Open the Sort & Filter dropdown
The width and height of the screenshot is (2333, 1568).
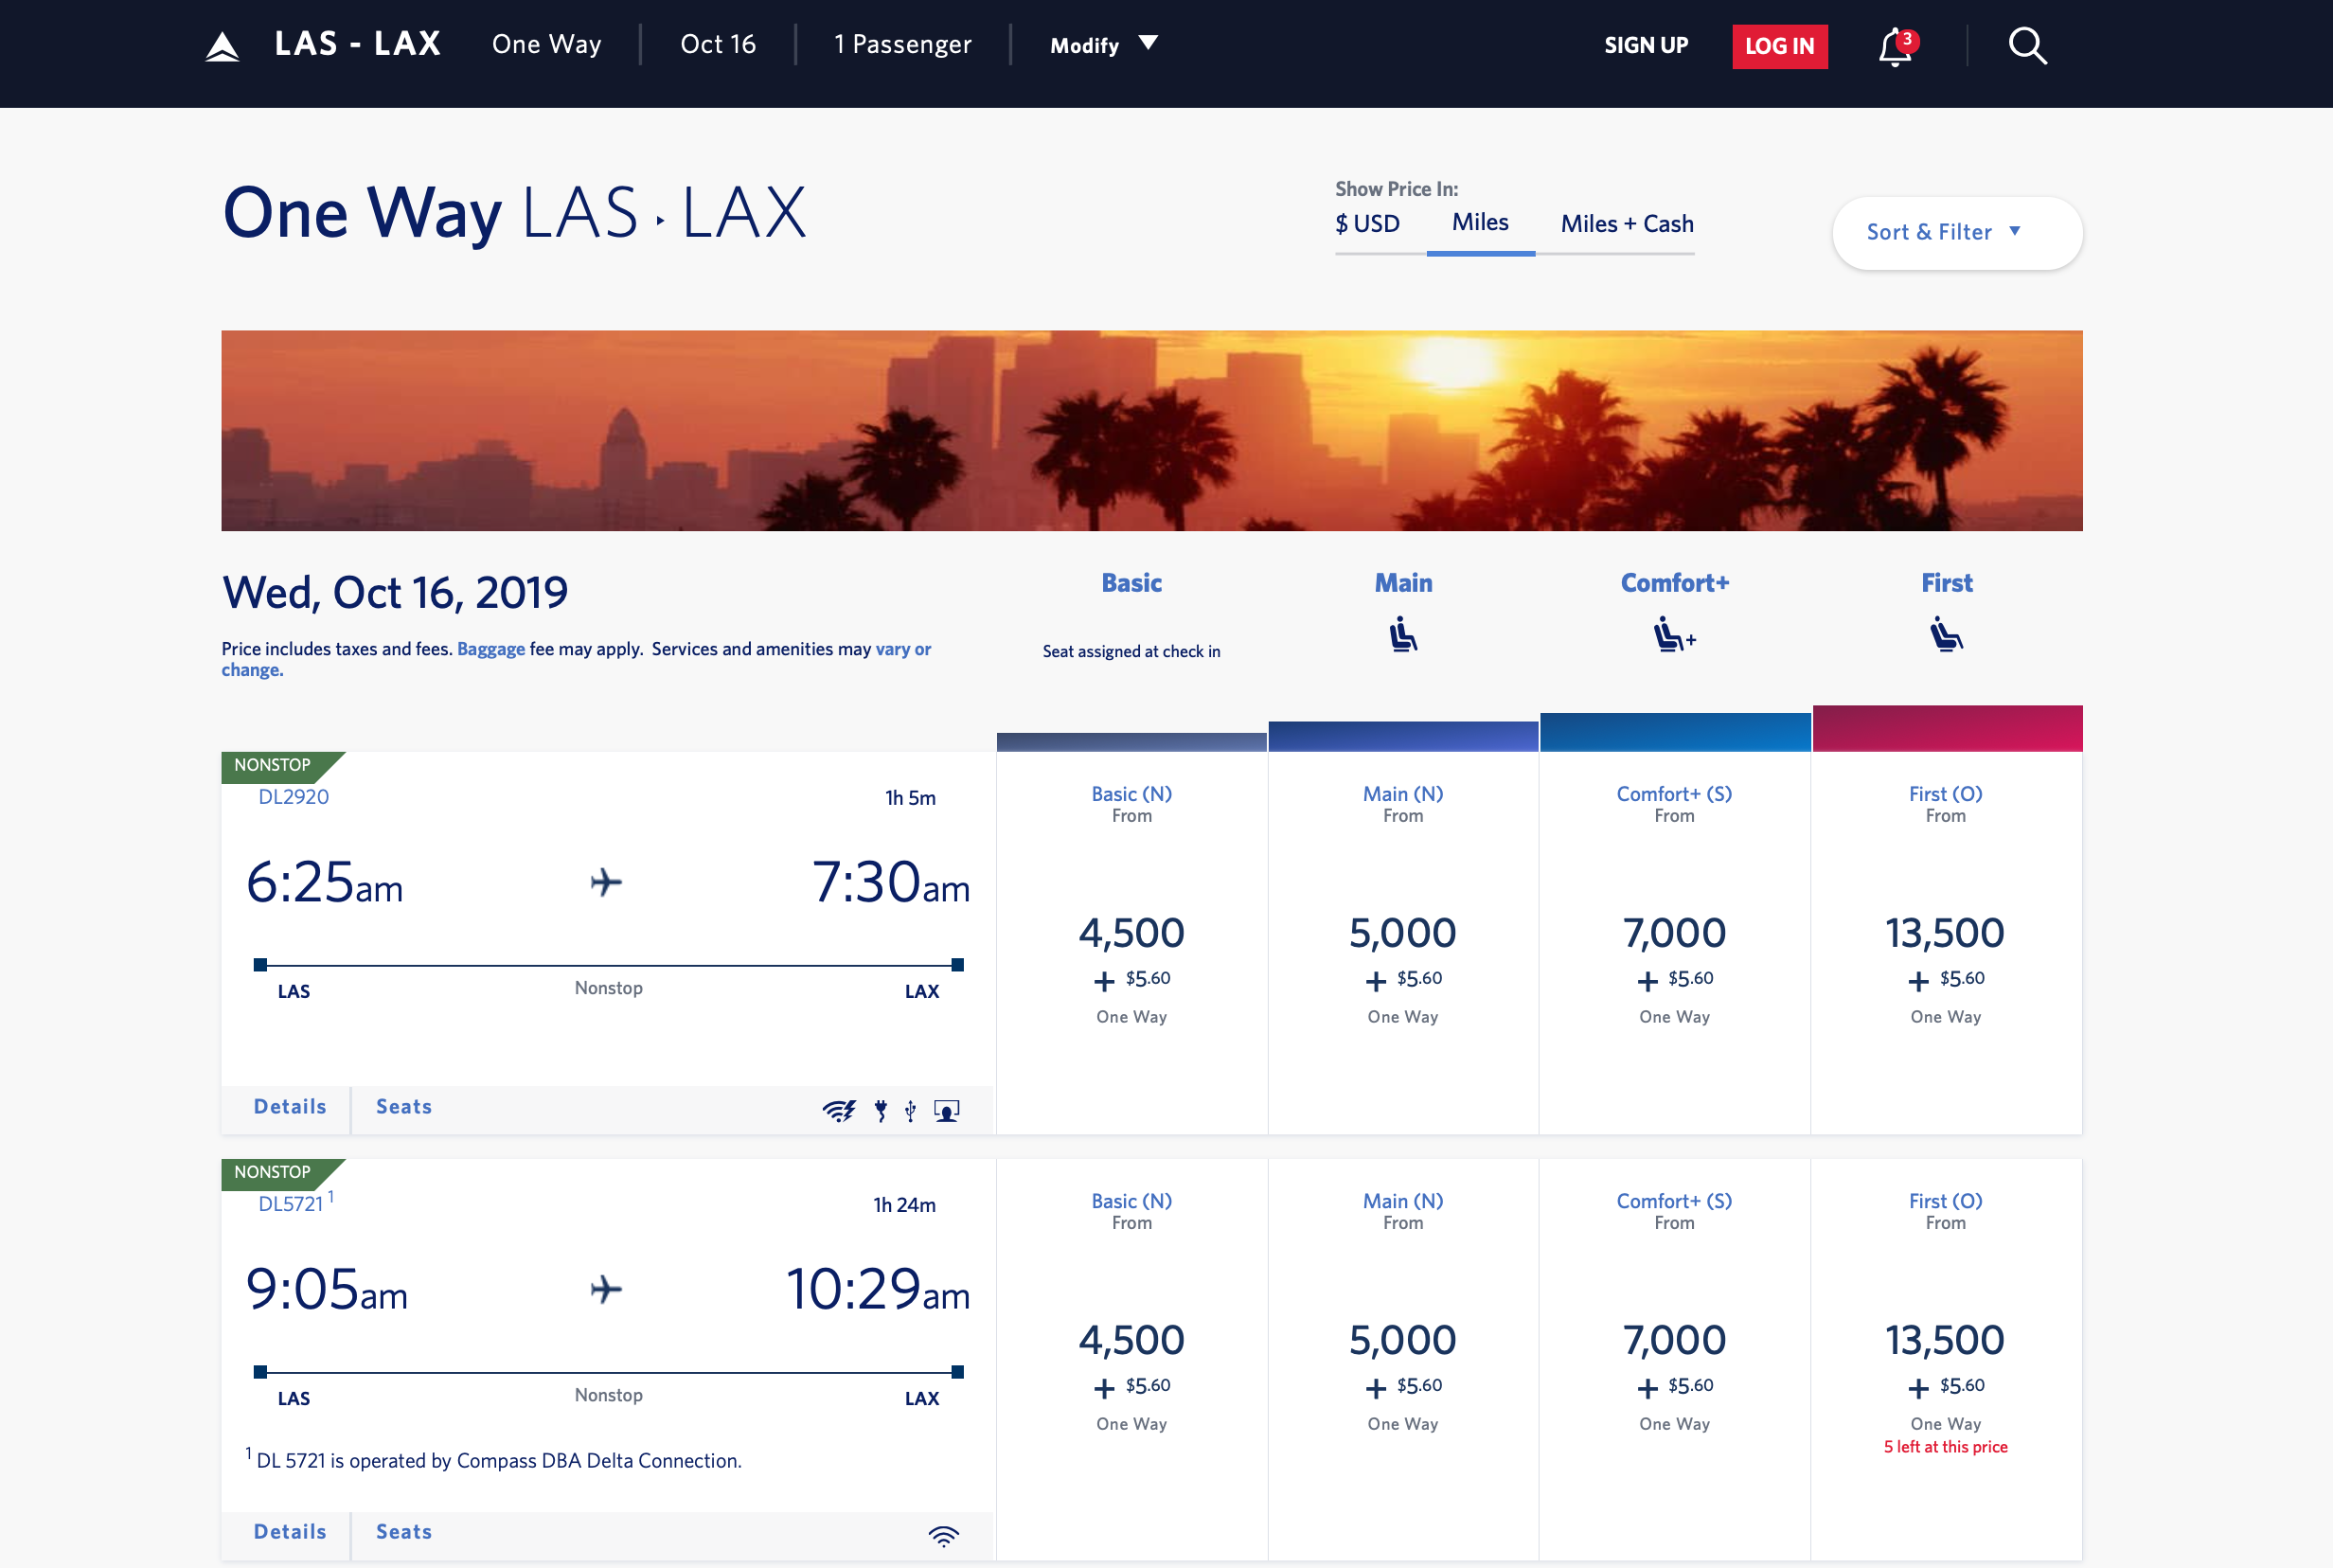[1957, 232]
